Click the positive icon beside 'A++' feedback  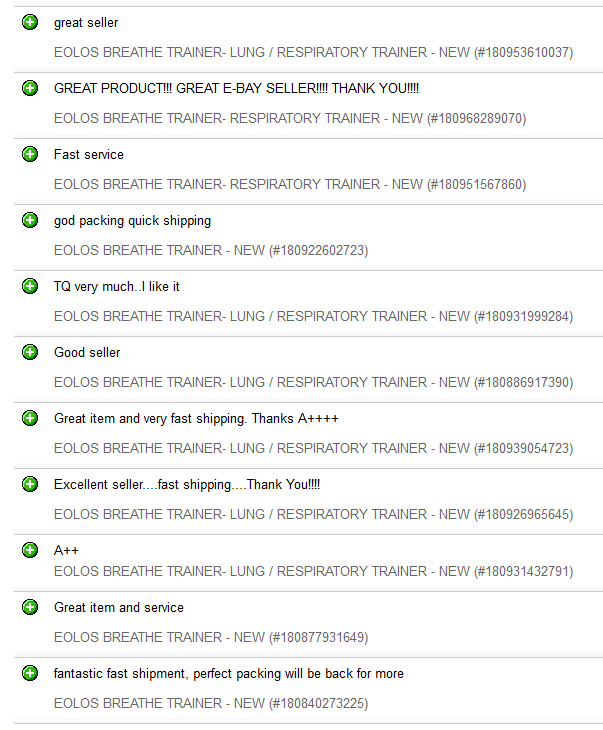click(x=30, y=550)
